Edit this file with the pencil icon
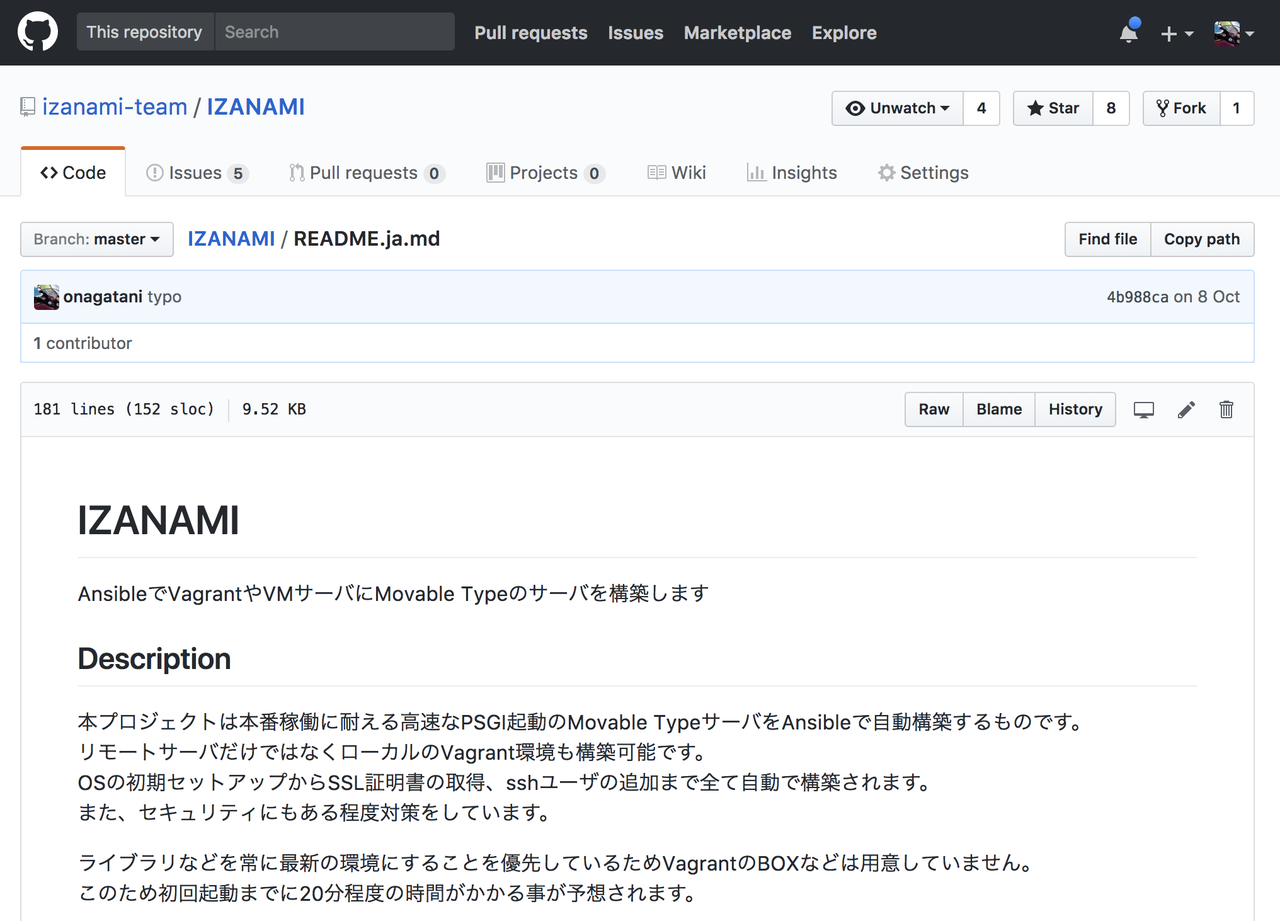This screenshot has width=1280, height=921. (1186, 409)
